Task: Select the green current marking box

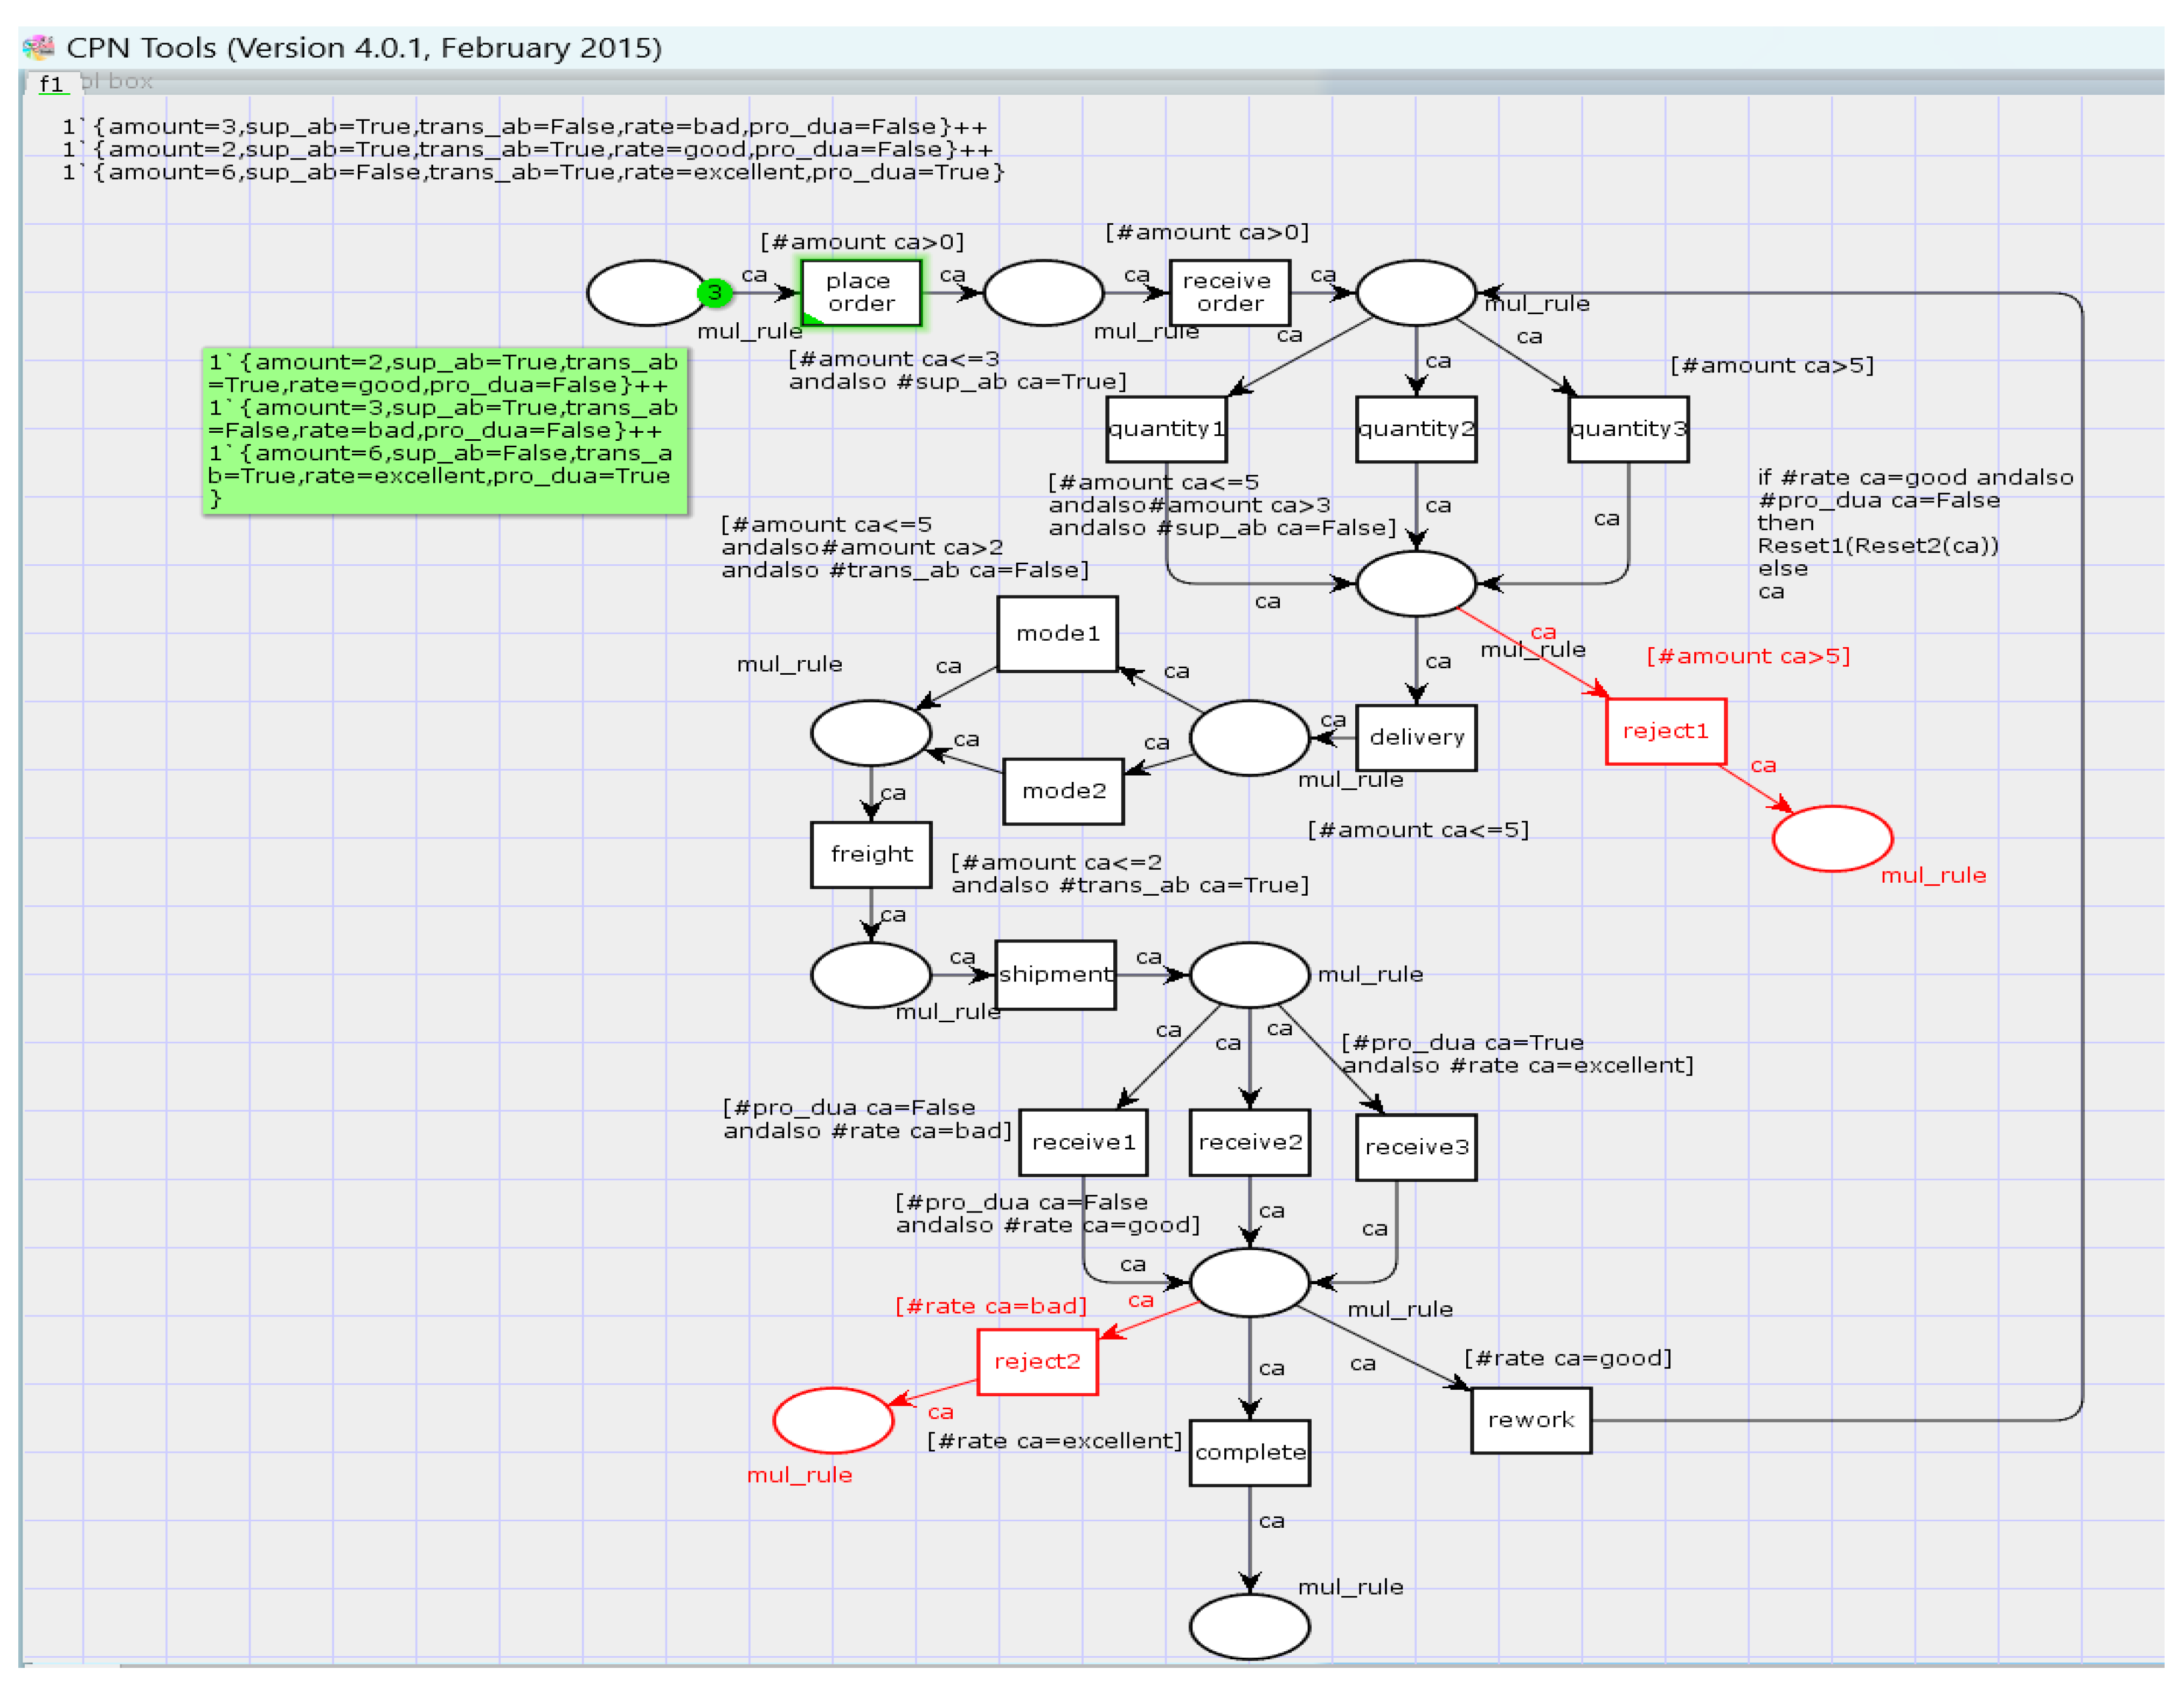Action: click(x=444, y=430)
